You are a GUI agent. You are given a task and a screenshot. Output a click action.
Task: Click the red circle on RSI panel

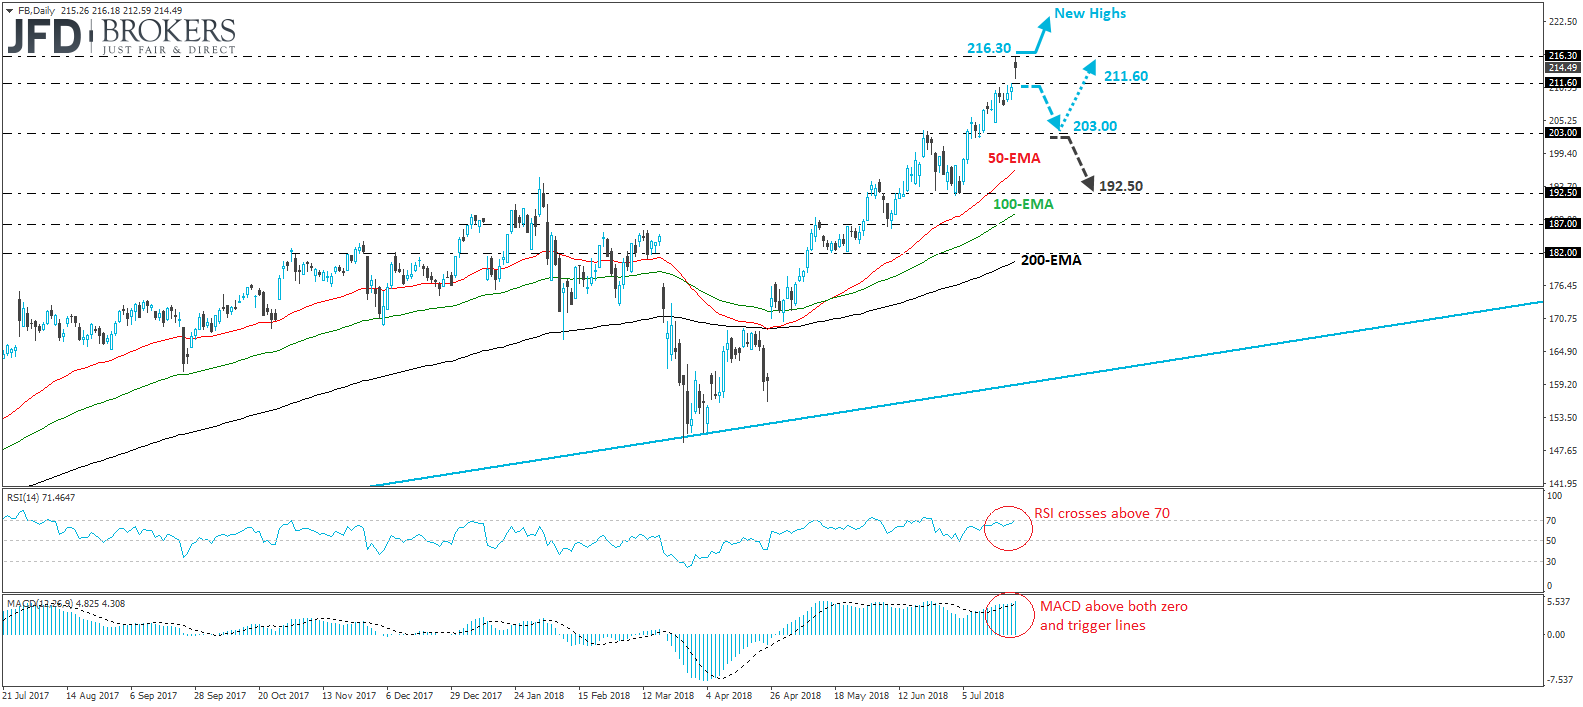coord(1008,527)
